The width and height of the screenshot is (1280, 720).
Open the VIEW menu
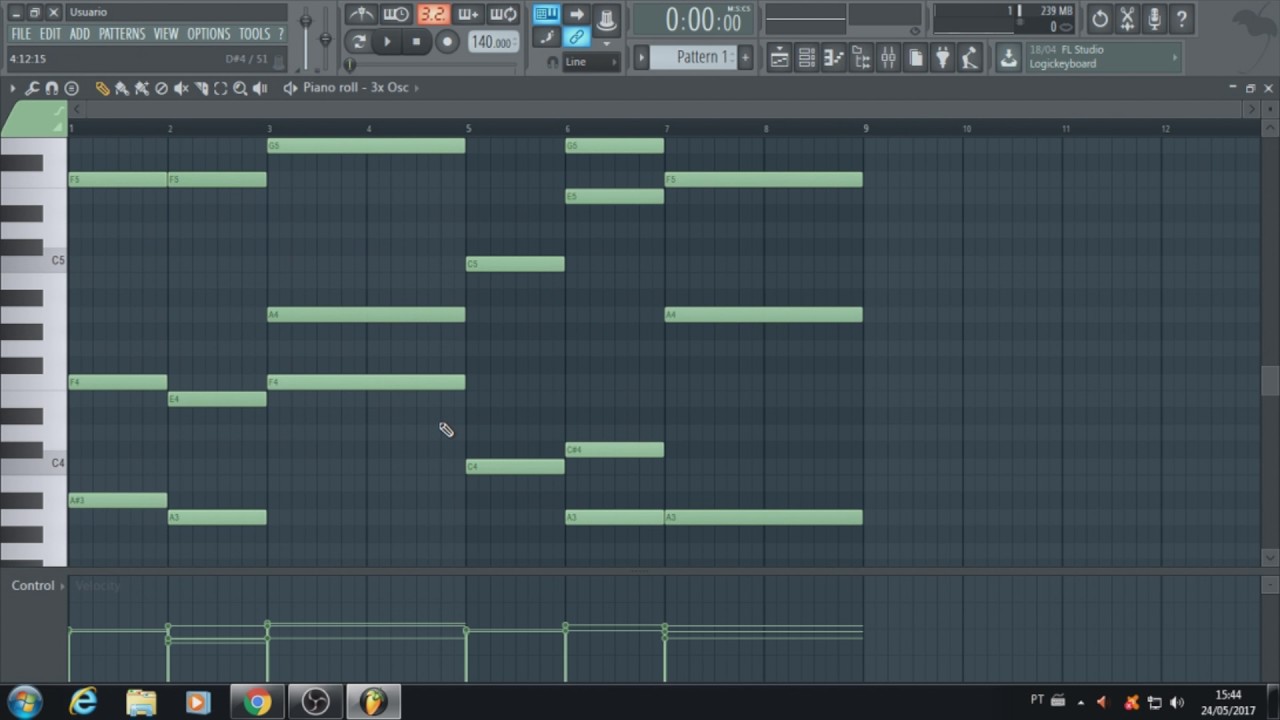click(x=166, y=34)
